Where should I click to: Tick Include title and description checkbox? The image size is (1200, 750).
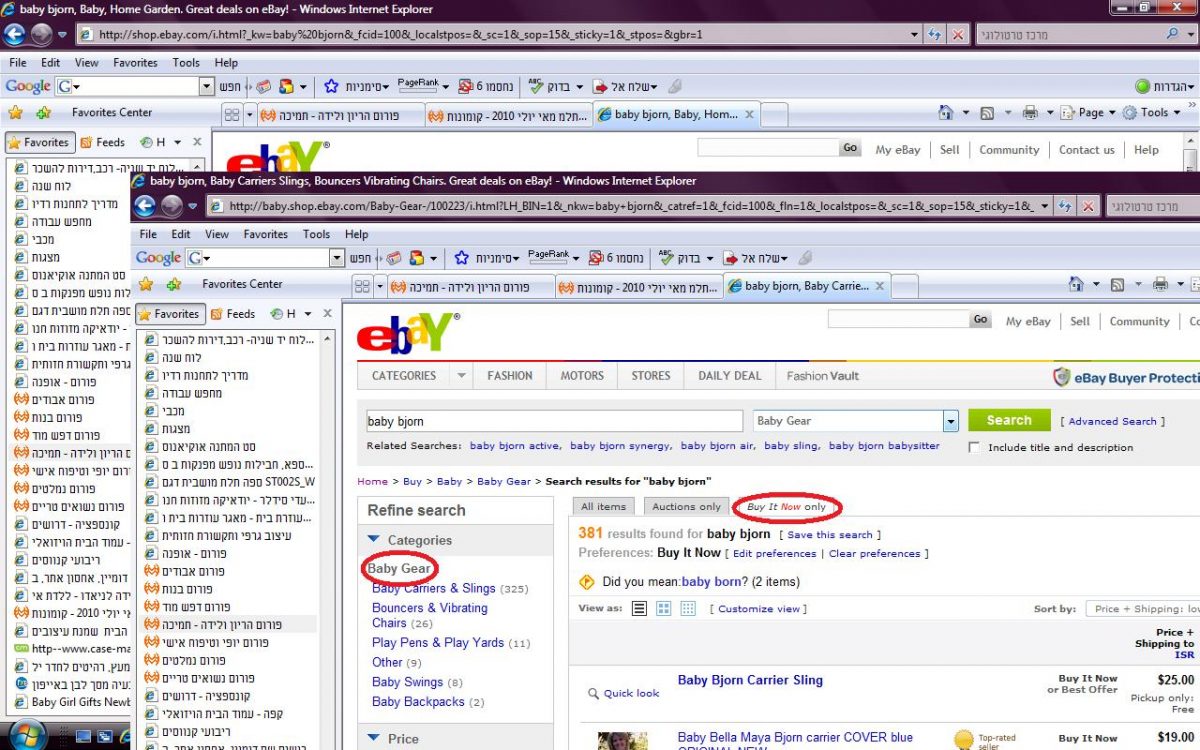(x=974, y=447)
